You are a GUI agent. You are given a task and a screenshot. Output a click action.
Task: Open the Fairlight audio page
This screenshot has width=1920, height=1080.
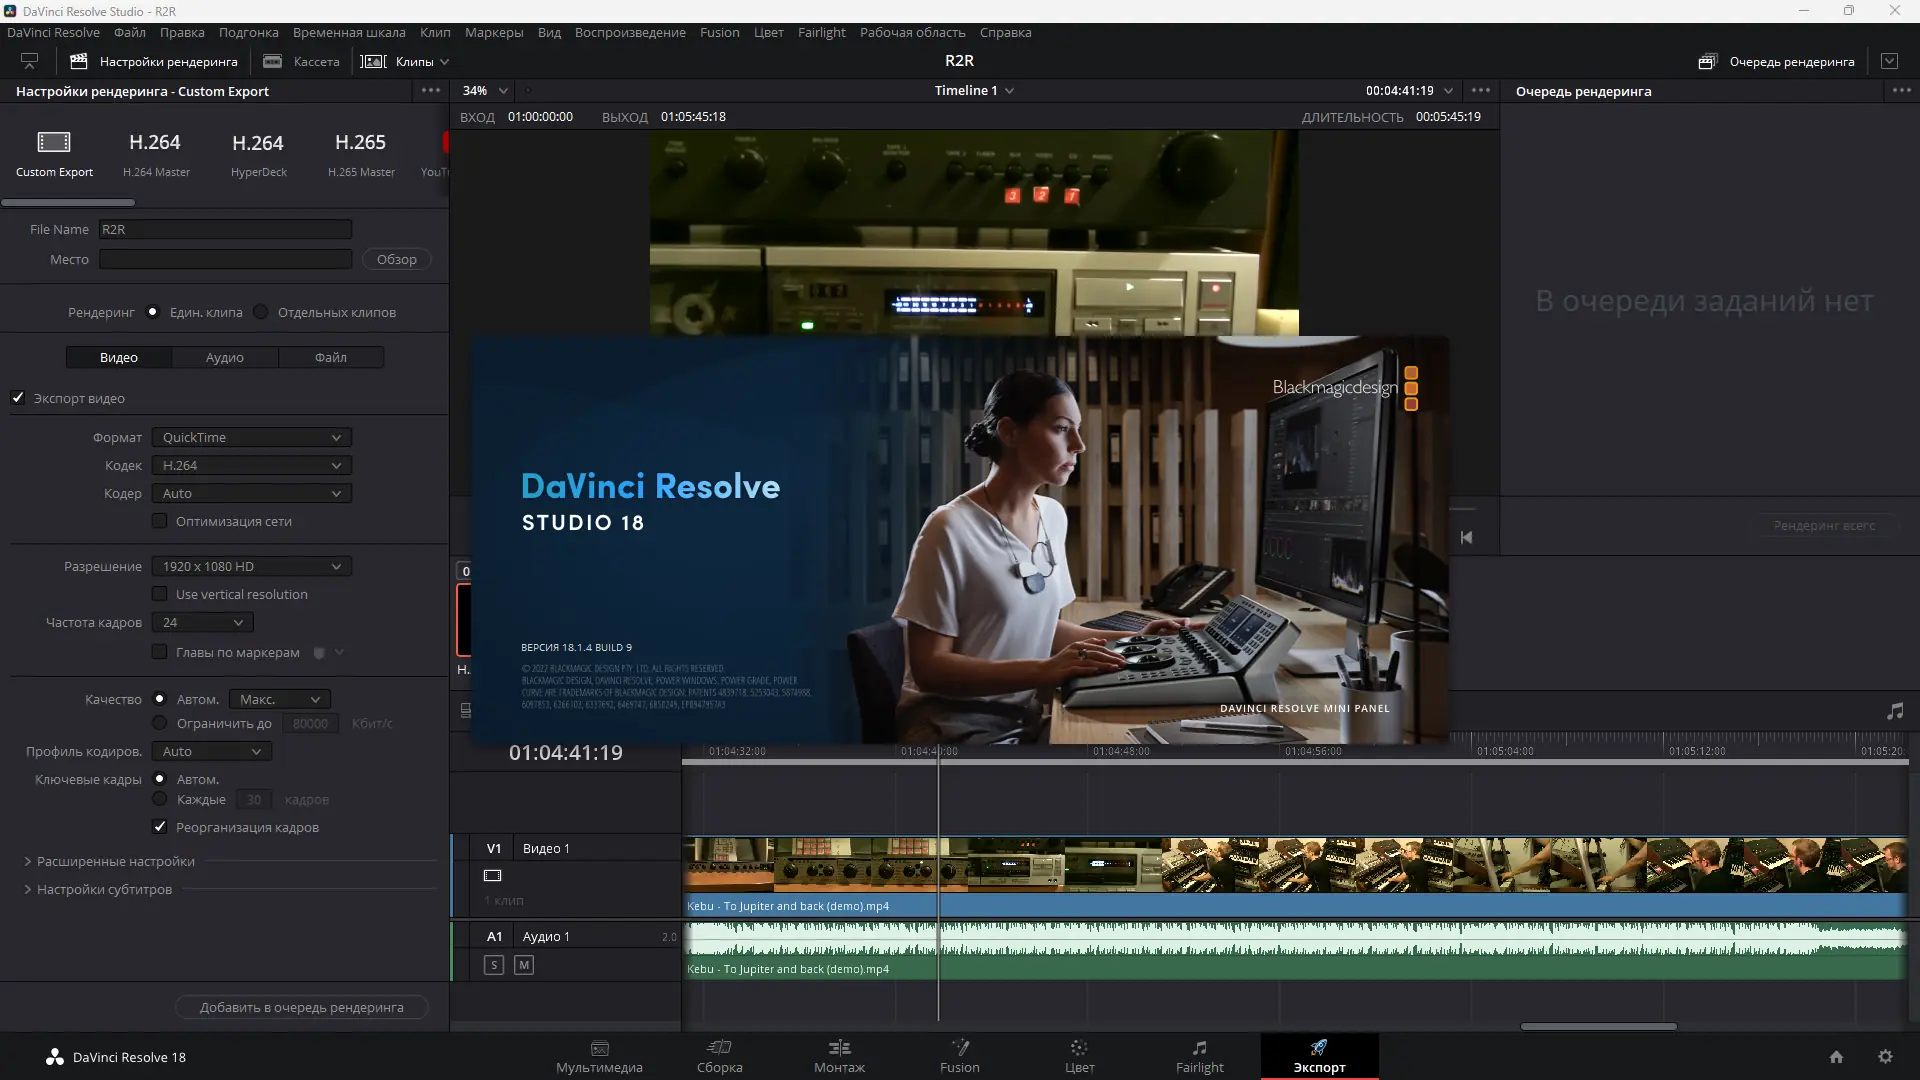pos(1199,1057)
